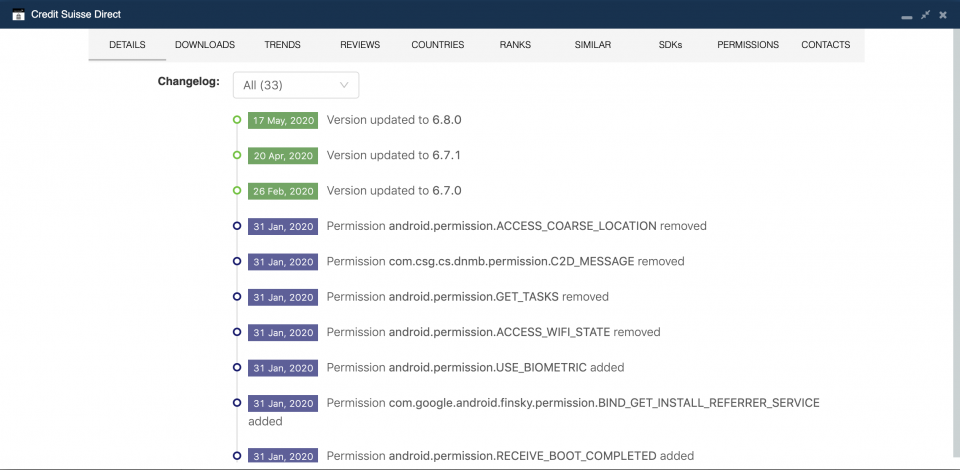Click the com.csg.cs.dnmb.permission.C2D_MESSAGE entry

[x=505, y=261]
